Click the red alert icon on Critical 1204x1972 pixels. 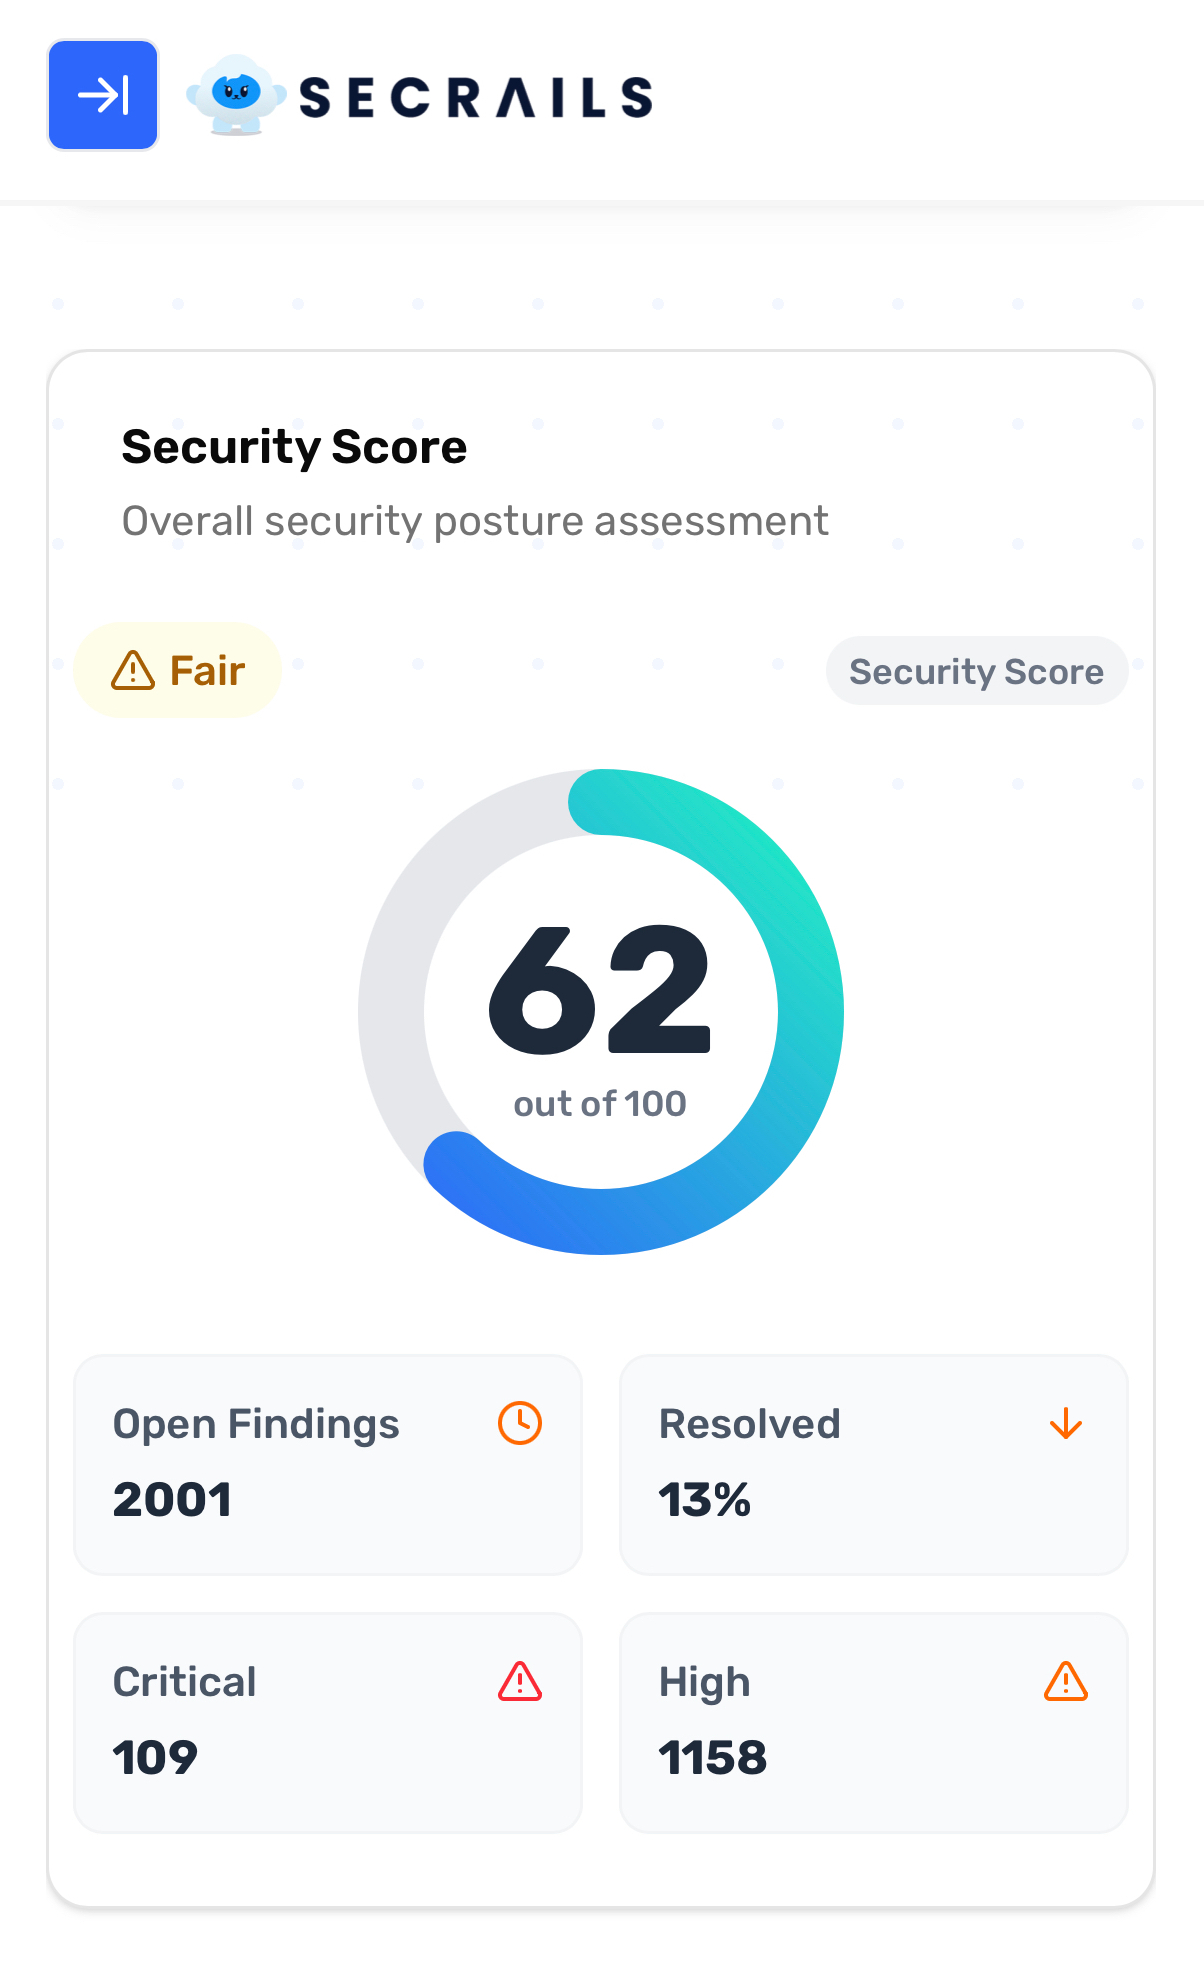(x=520, y=1681)
